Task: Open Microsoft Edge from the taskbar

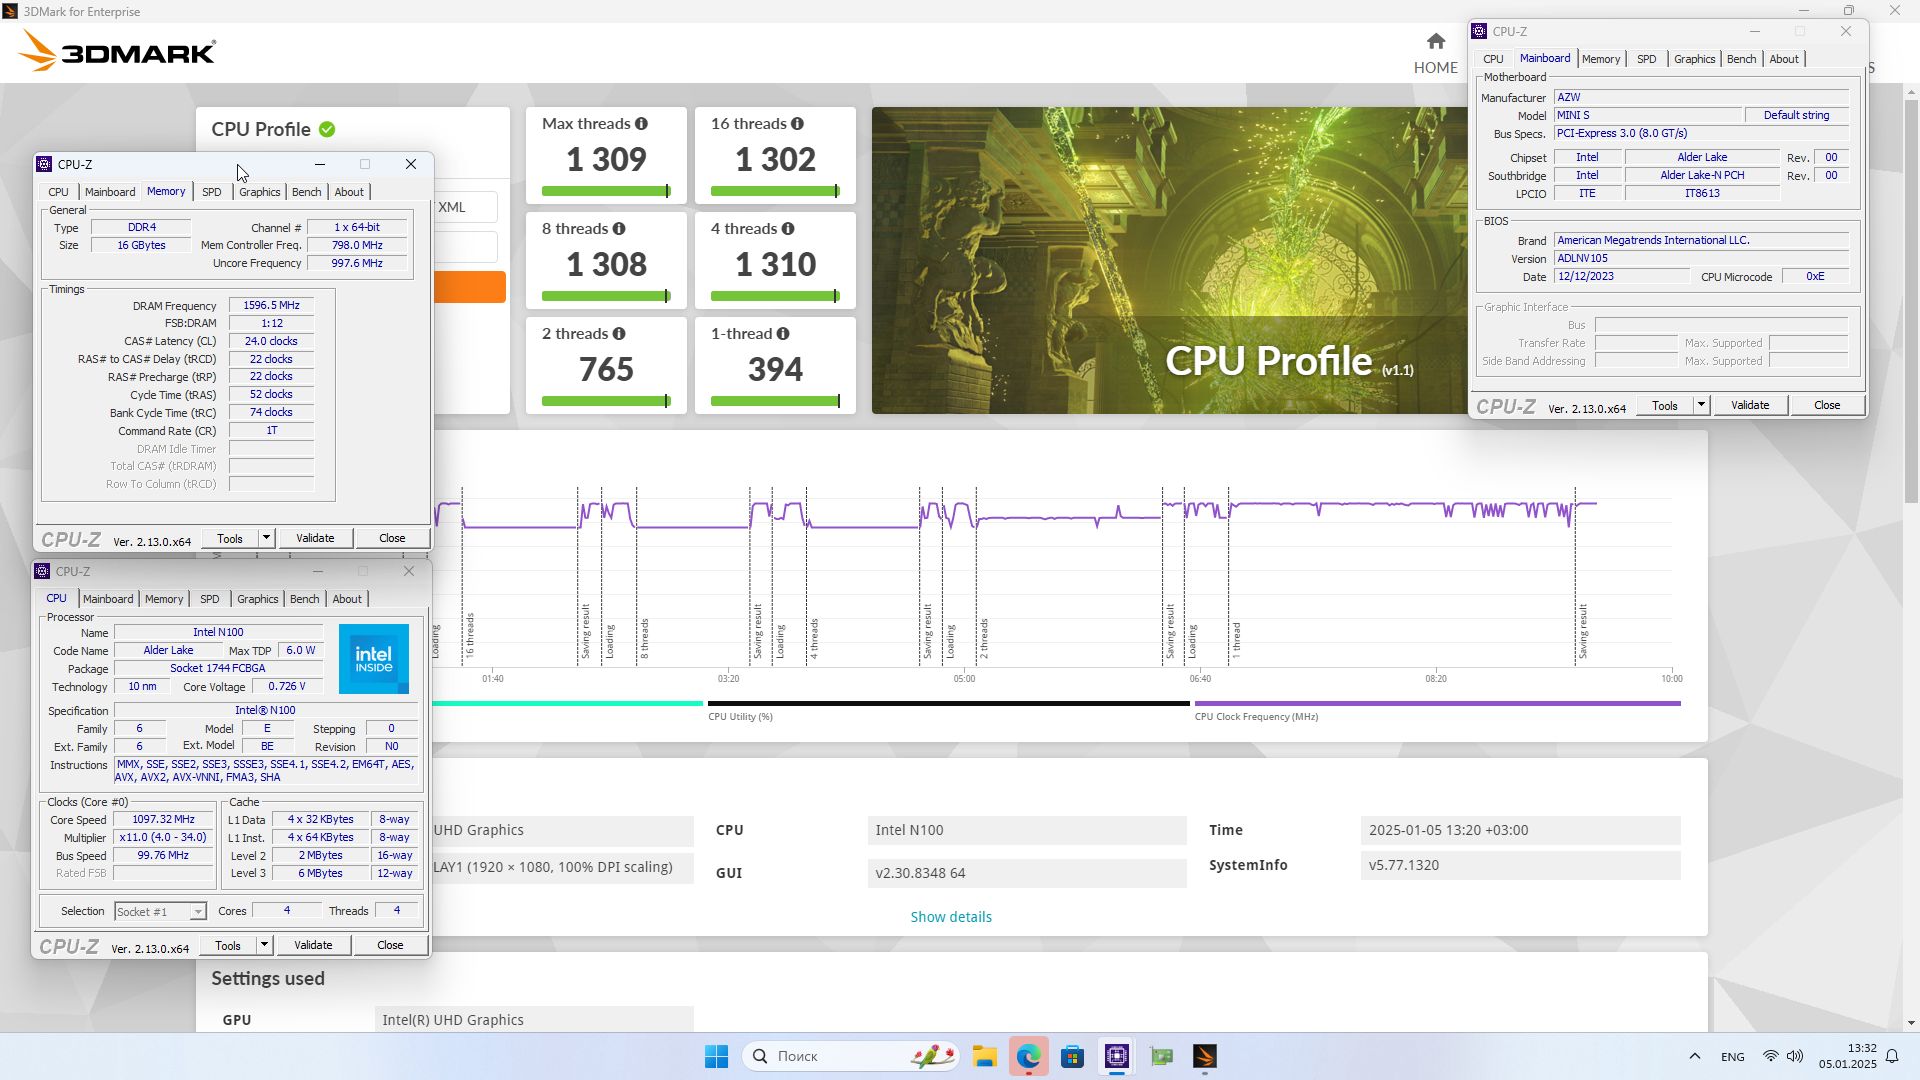Action: 1028,1056
